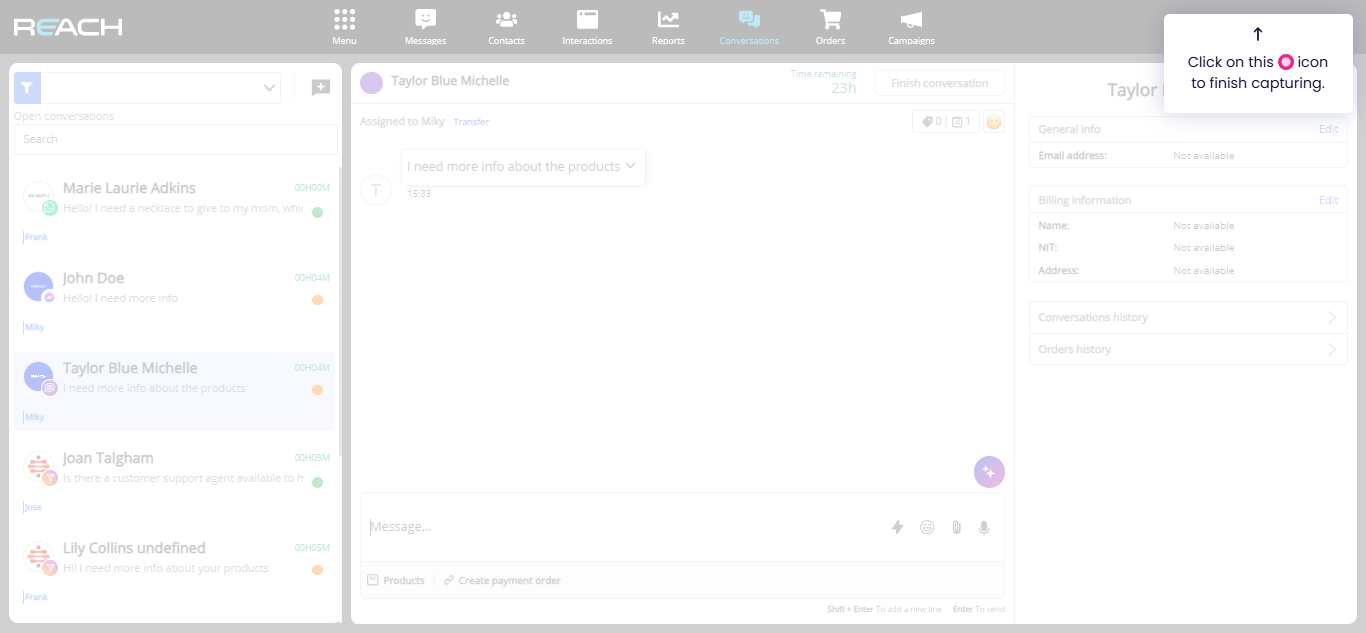Click the conversation tags counter icon
This screenshot has width=1366, height=633.
tap(930, 122)
